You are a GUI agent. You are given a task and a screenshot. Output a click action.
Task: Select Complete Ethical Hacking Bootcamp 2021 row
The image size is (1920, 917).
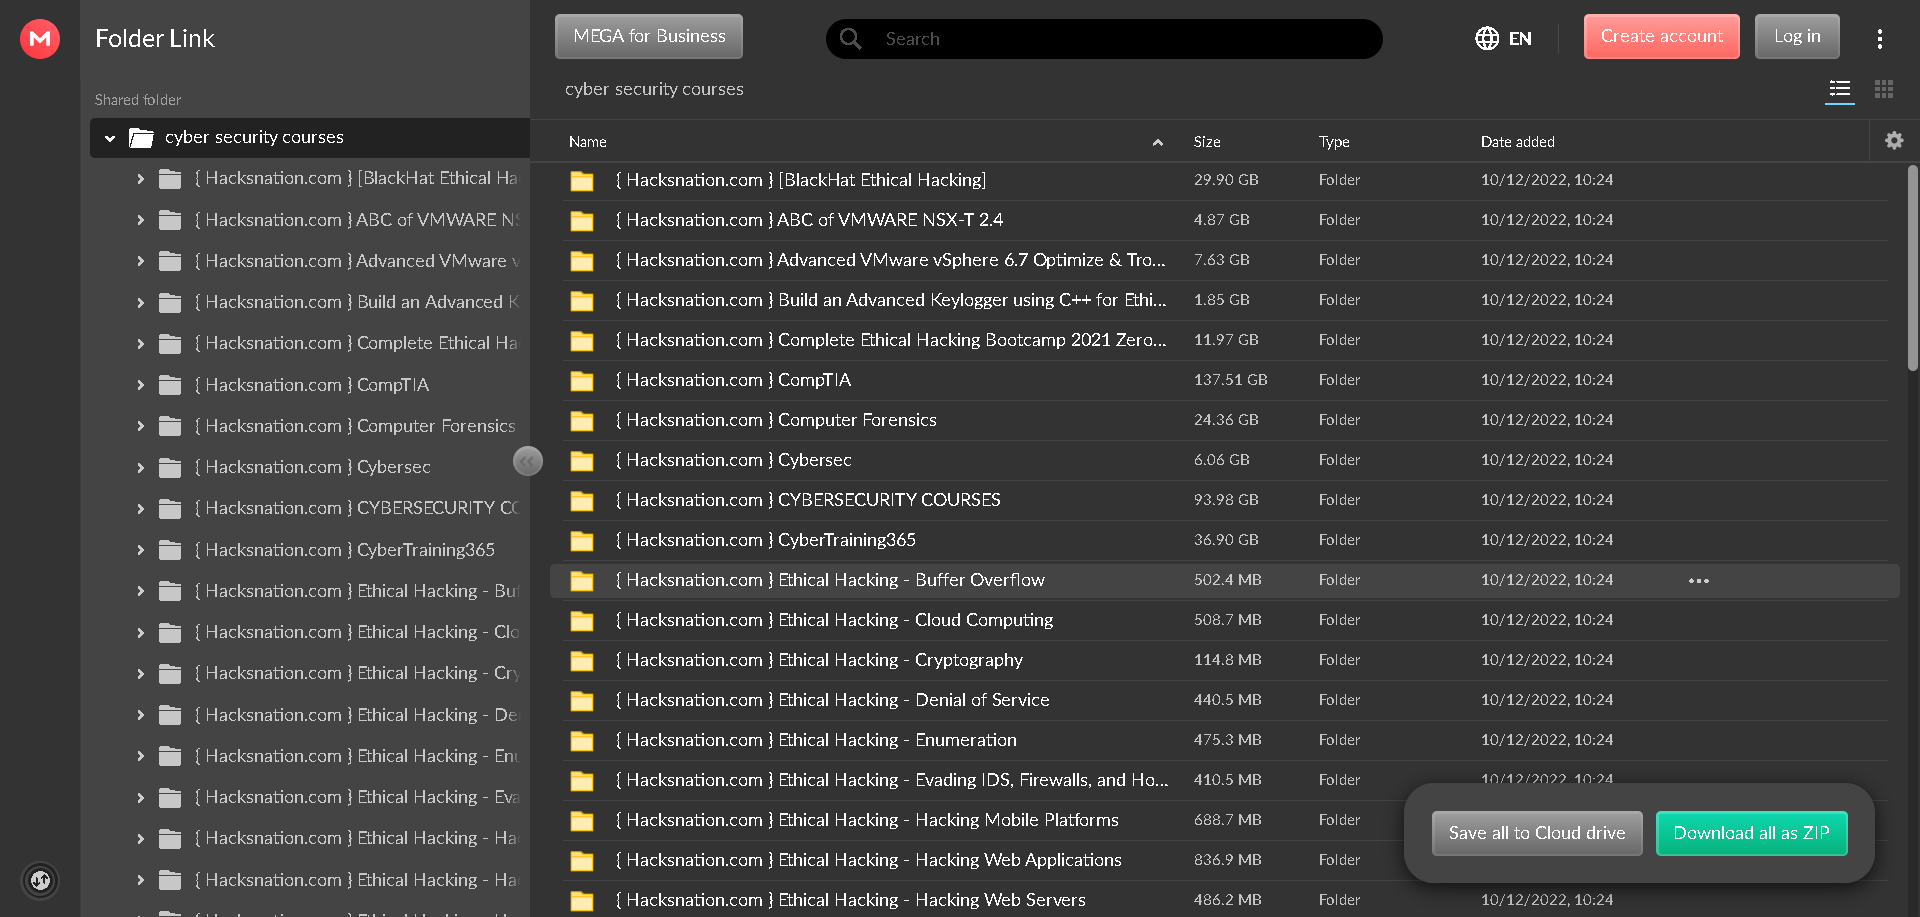(1225, 340)
